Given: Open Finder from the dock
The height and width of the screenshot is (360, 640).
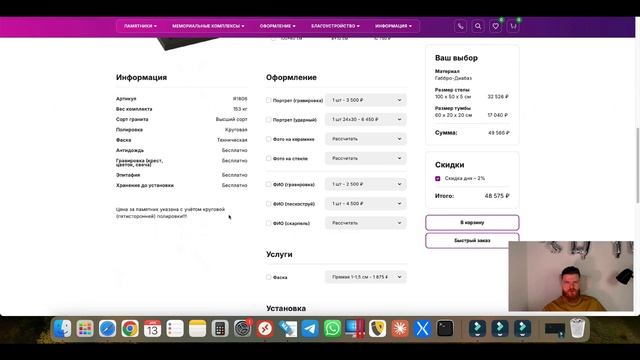Looking at the screenshot, I should [62, 329].
